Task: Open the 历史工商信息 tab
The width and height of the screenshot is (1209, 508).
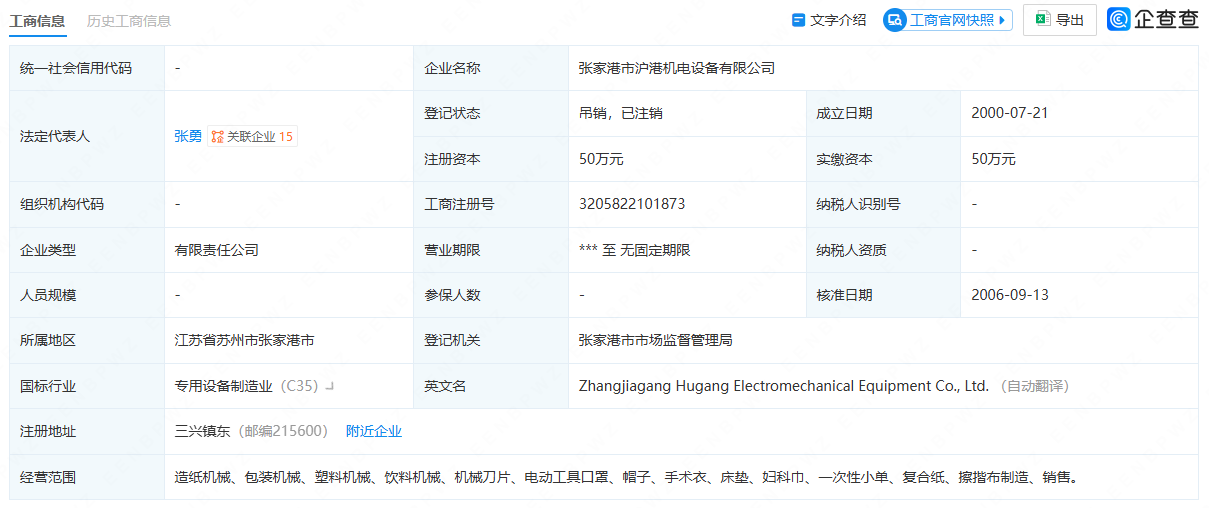Action: click(x=128, y=20)
